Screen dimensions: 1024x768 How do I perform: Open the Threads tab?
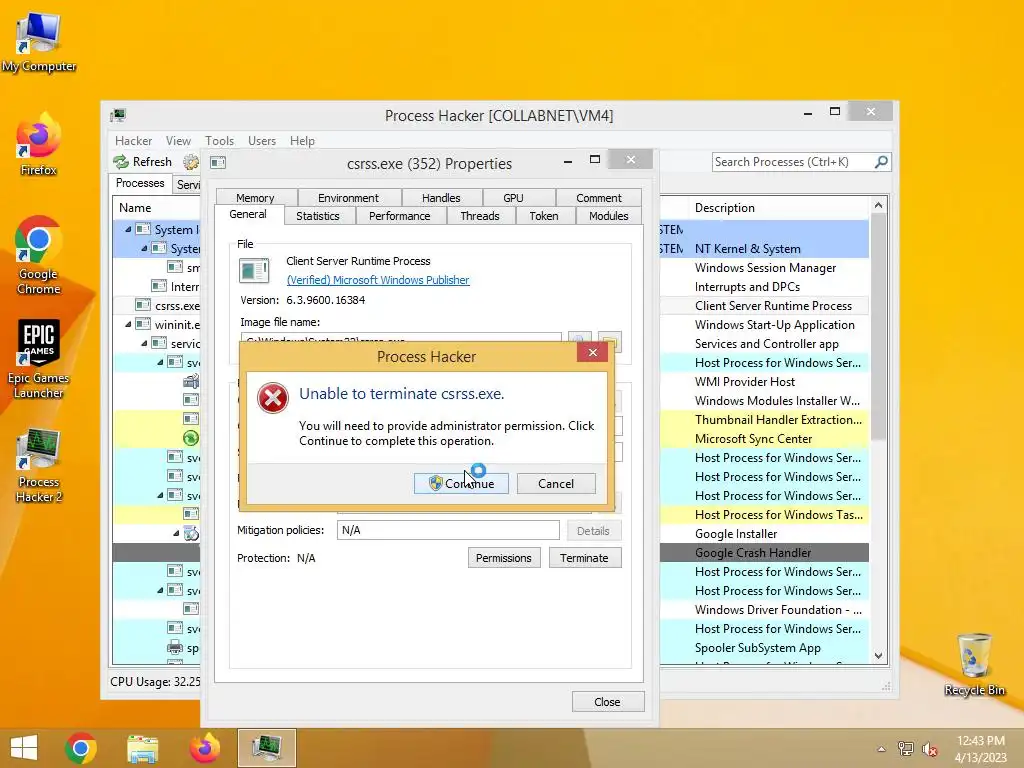[x=479, y=216]
